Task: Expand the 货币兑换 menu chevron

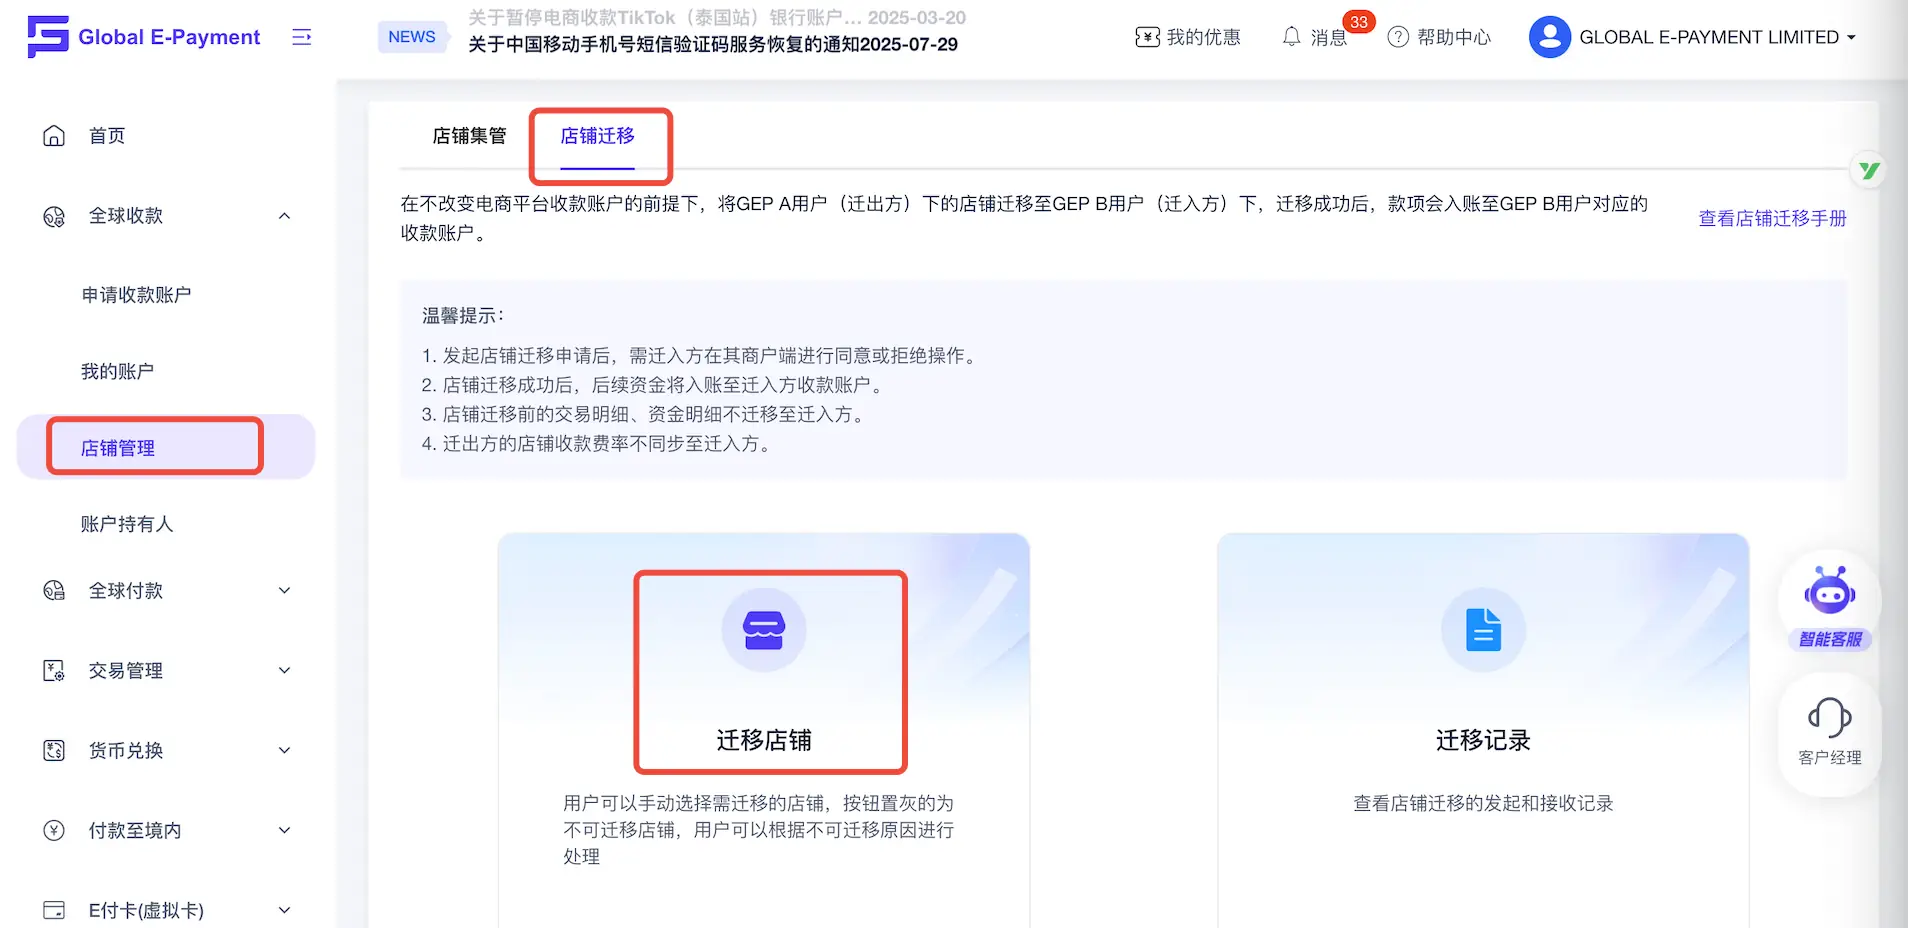Action: click(285, 751)
